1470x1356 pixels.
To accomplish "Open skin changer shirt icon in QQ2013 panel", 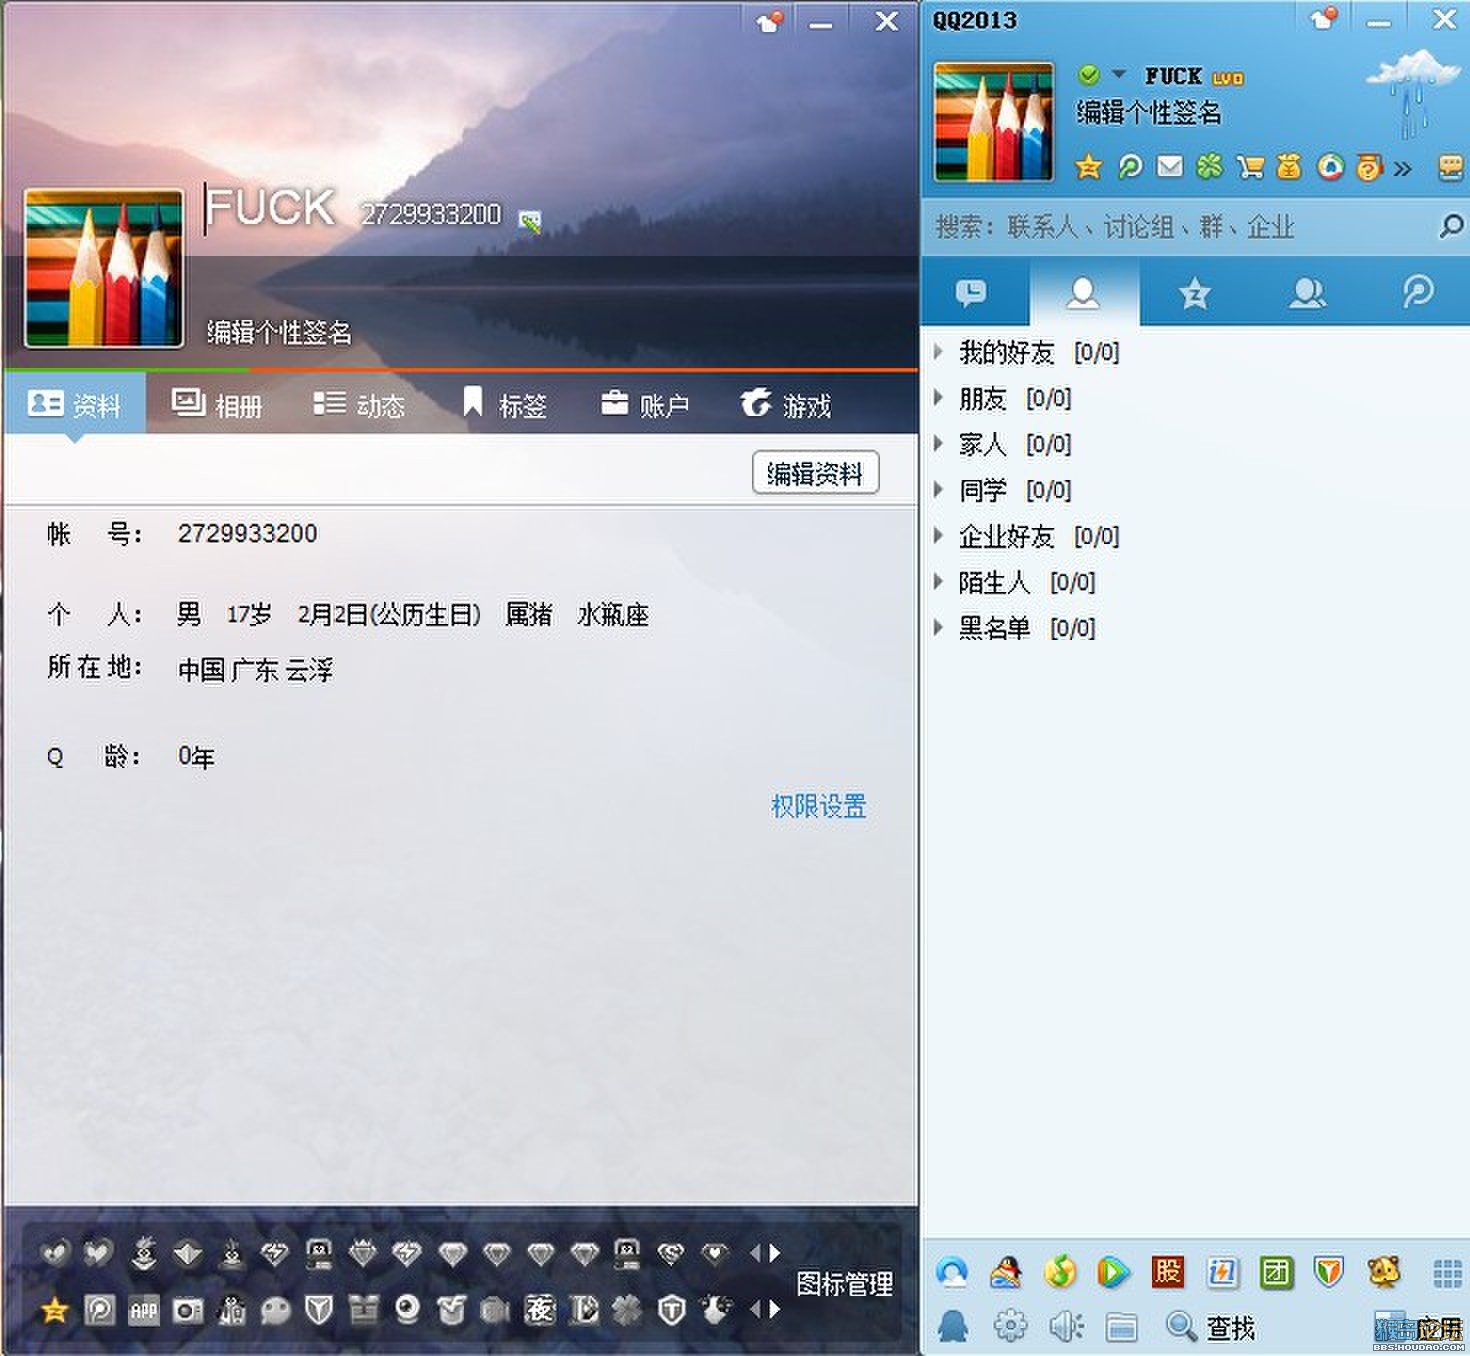I will click(x=1324, y=19).
